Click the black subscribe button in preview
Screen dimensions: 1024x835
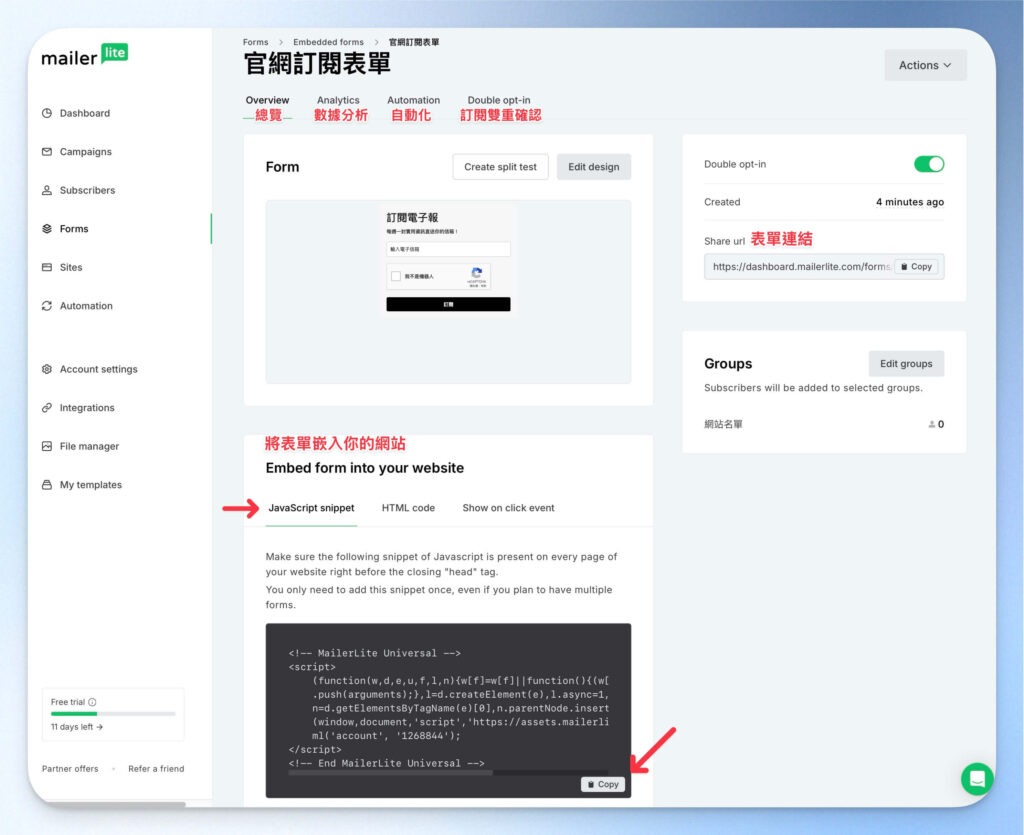click(448, 304)
